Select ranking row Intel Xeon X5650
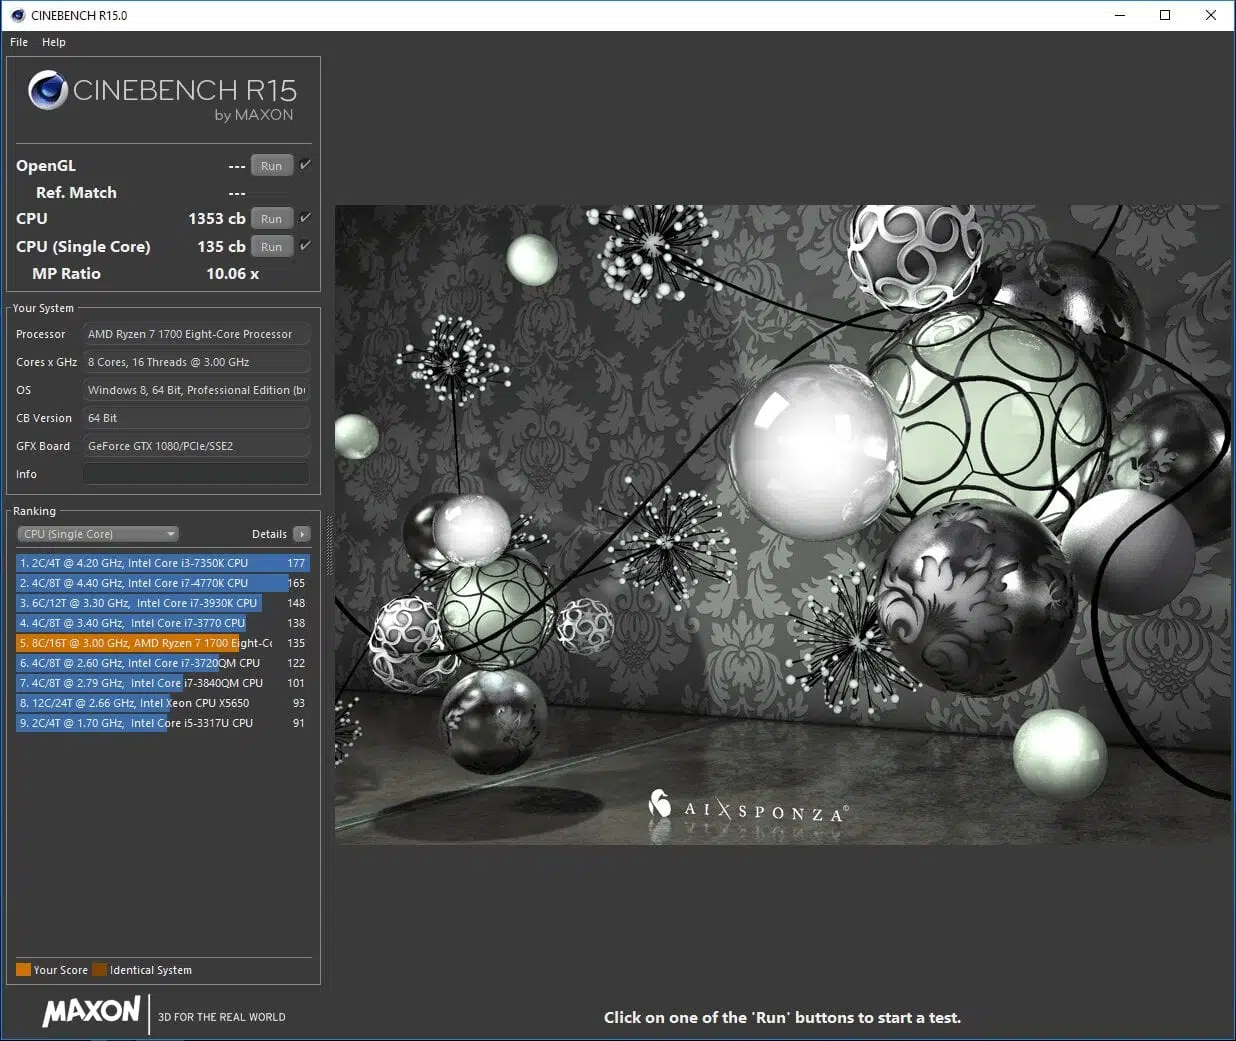1236x1041 pixels. coord(163,703)
